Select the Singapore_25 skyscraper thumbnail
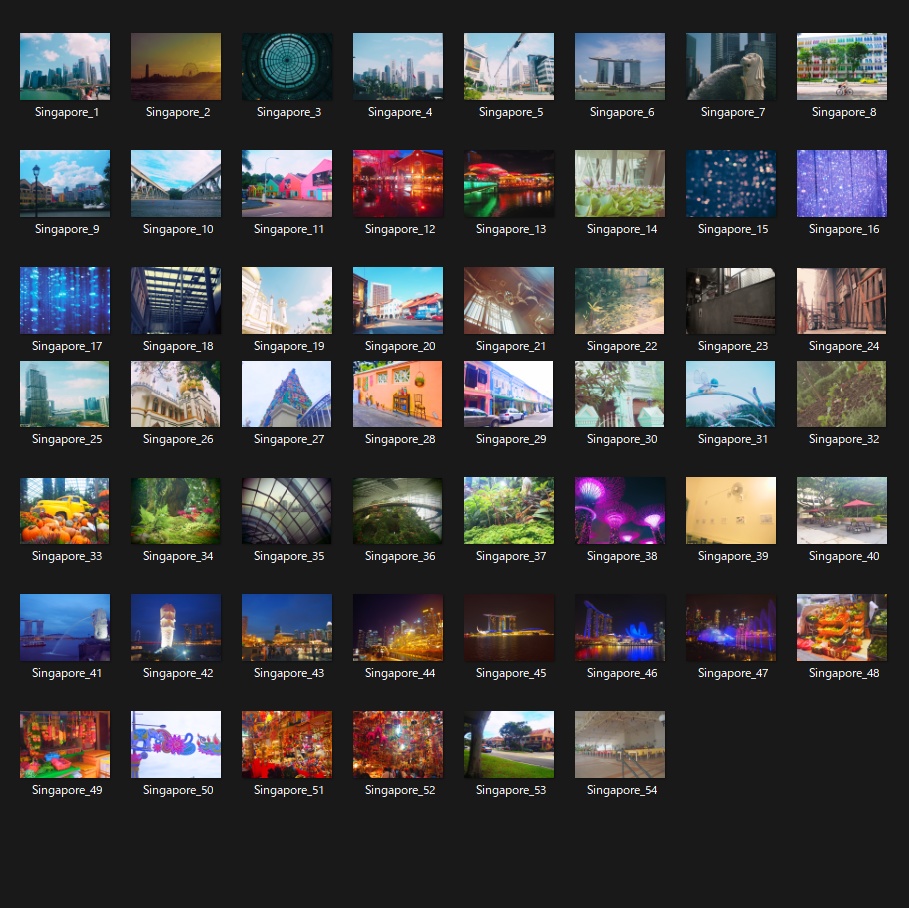This screenshot has width=909, height=908. click(64, 394)
